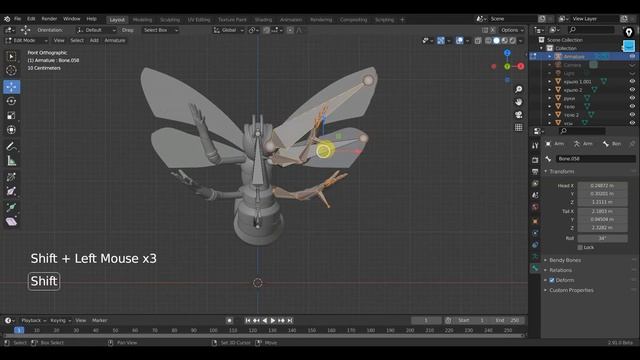640x360 pixels.
Task: Click the Blender logo menu icon
Action: (7, 19)
